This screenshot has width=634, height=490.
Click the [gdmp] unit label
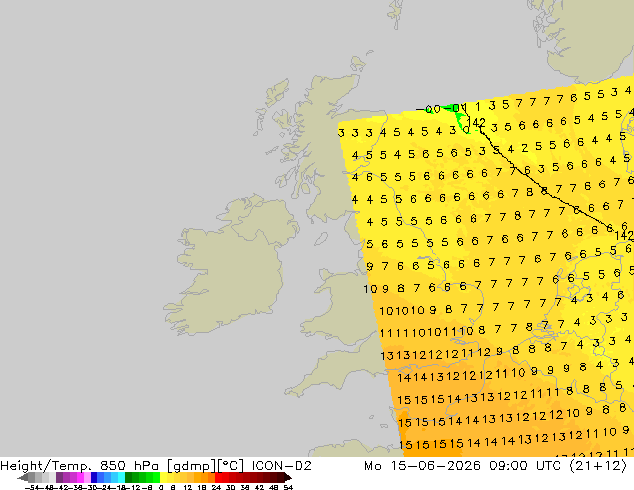[x=192, y=466]
